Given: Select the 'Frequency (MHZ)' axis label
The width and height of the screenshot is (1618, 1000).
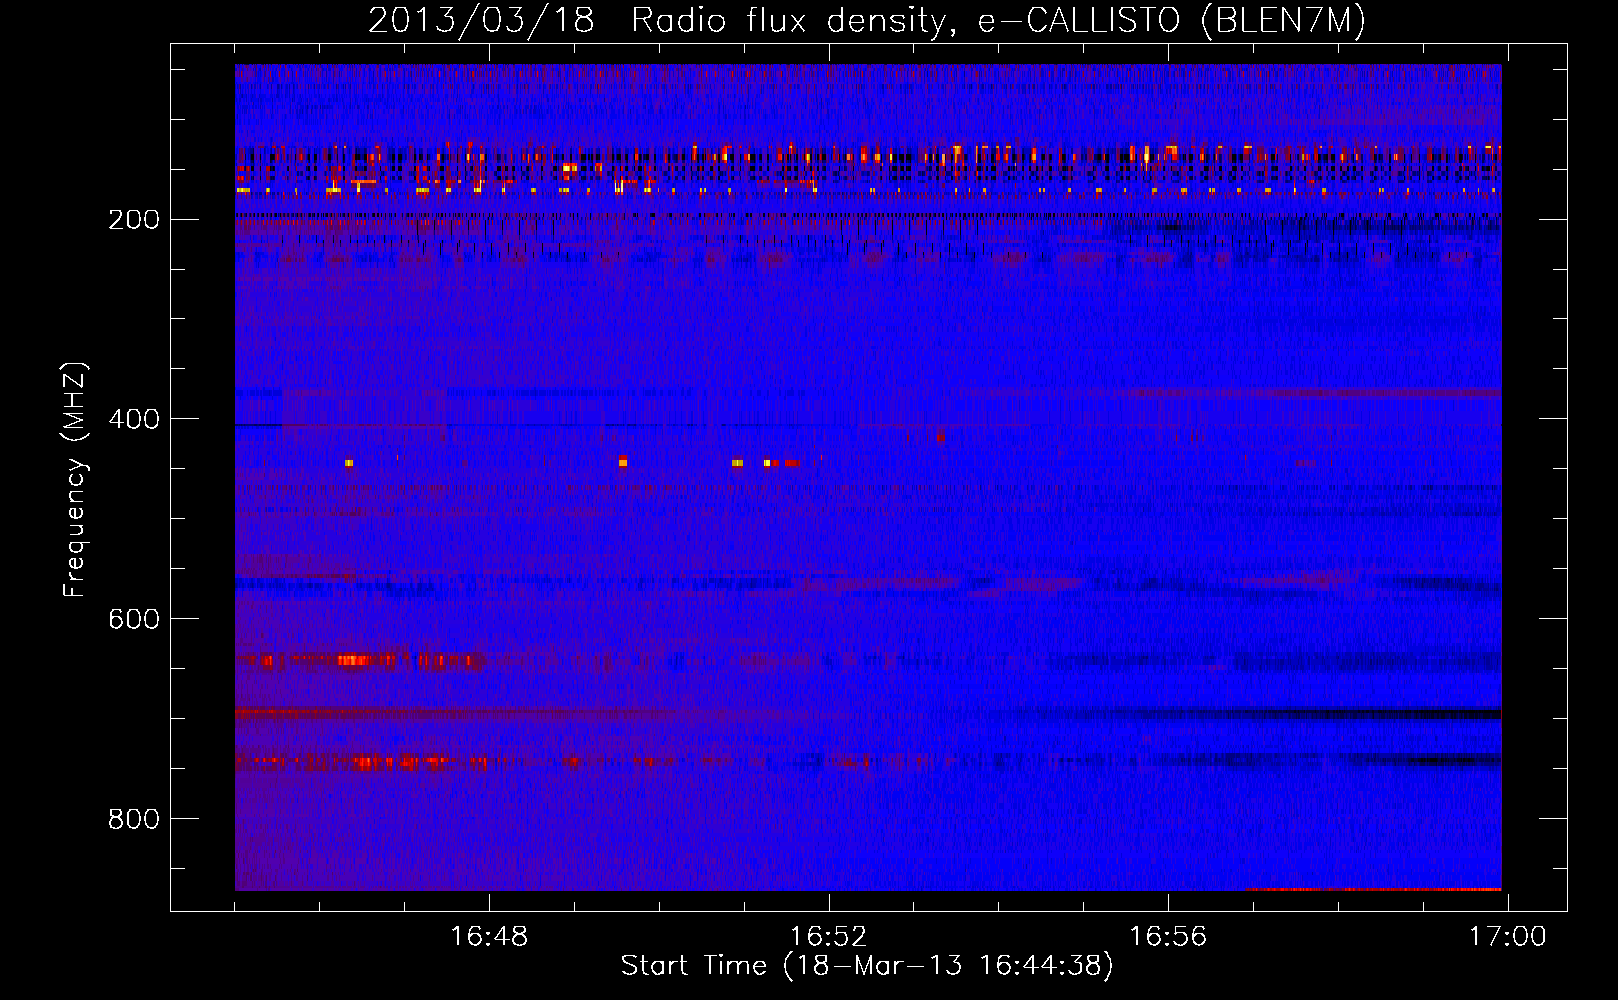Looking at the screenshot, I should [75, 480].
